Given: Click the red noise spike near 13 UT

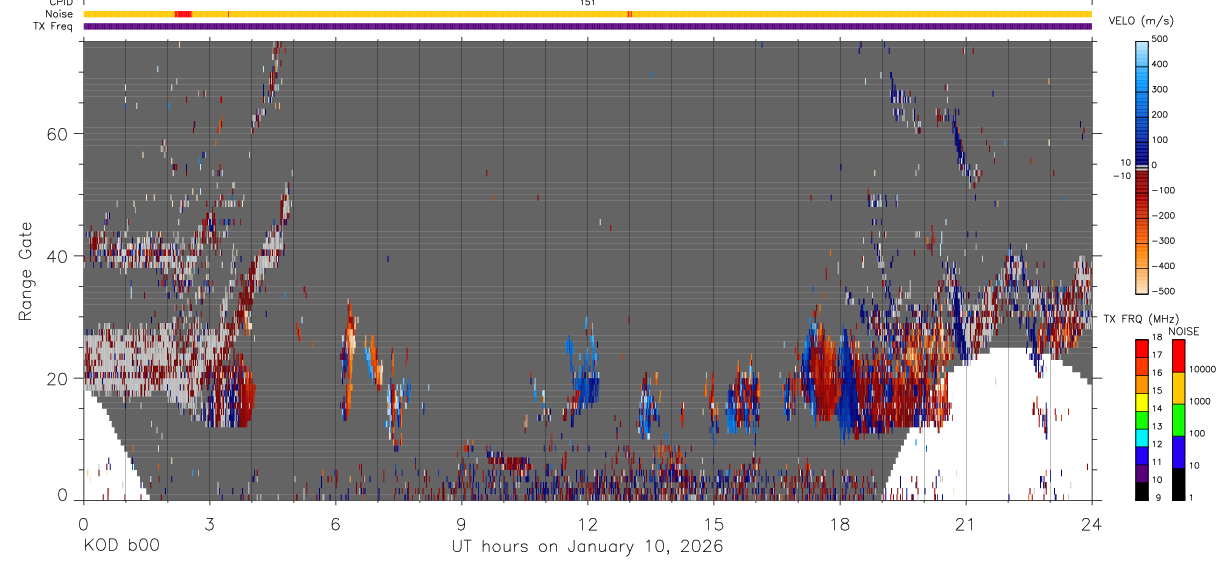Looking at the screenshot, I should pos(629,14).
